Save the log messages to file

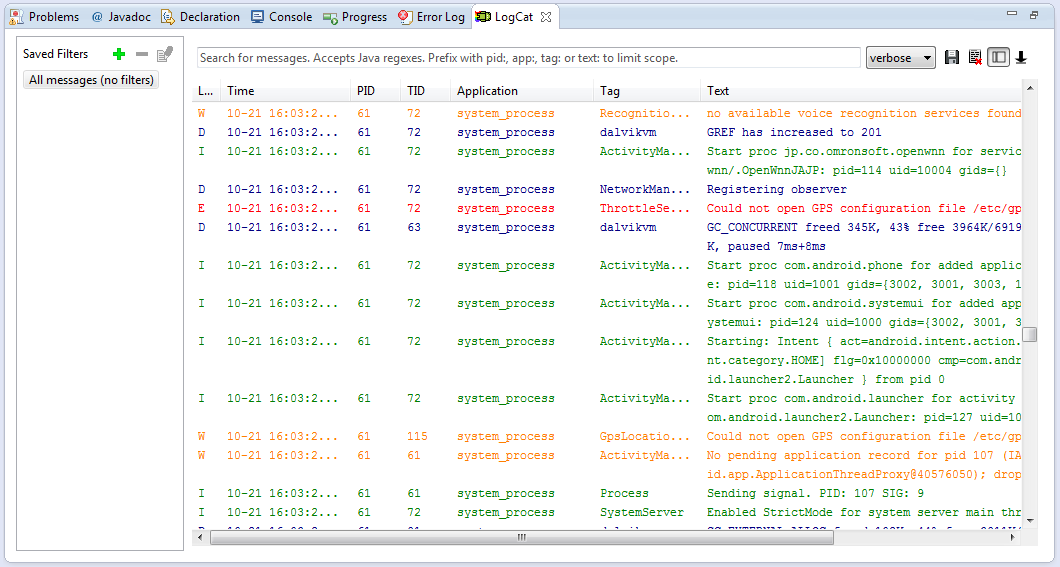tap(952, 58)
